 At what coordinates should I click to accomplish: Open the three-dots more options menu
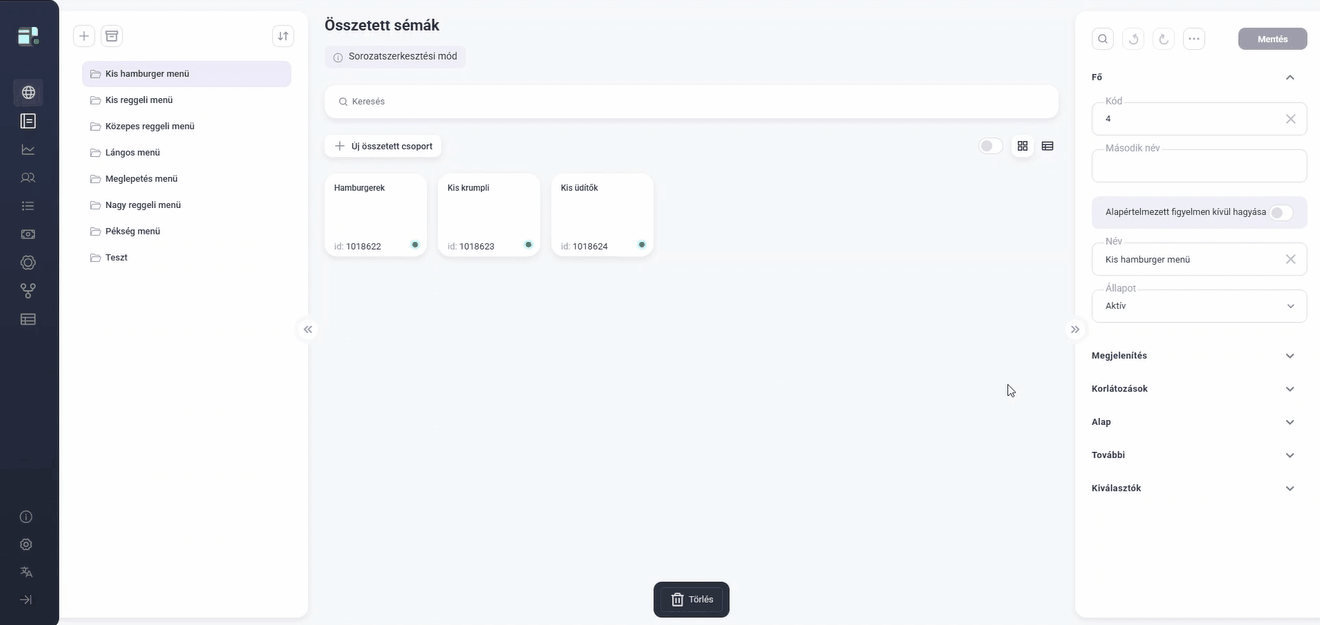tap(1194, 39)
